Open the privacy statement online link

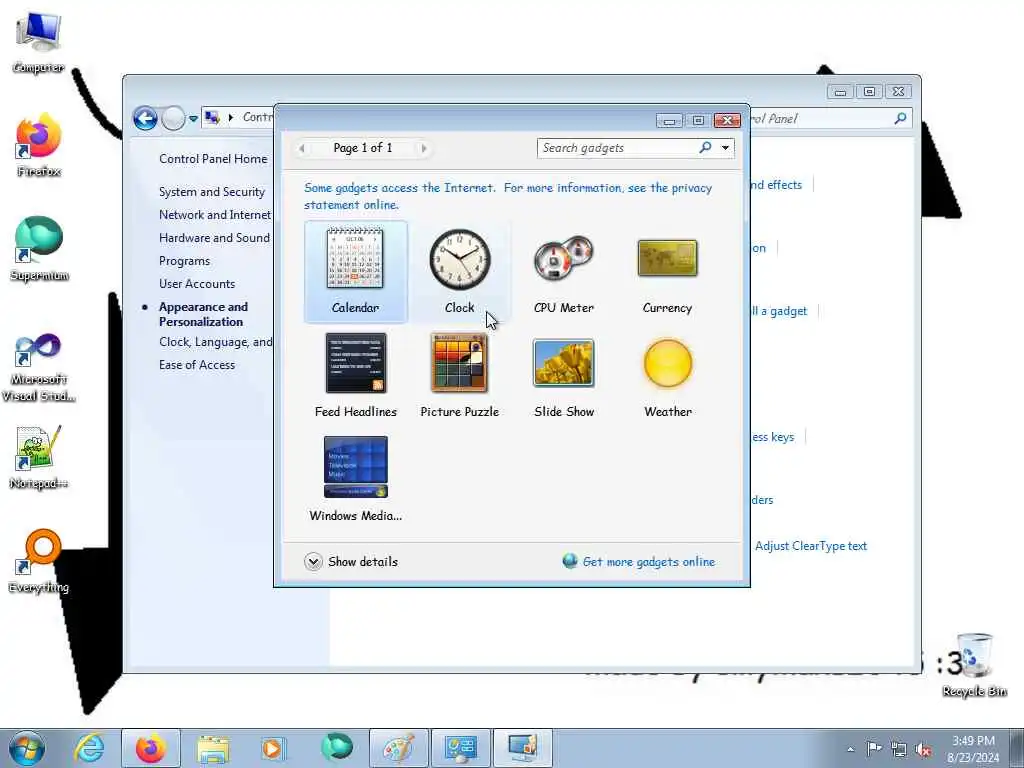click(x=508, y=196)
